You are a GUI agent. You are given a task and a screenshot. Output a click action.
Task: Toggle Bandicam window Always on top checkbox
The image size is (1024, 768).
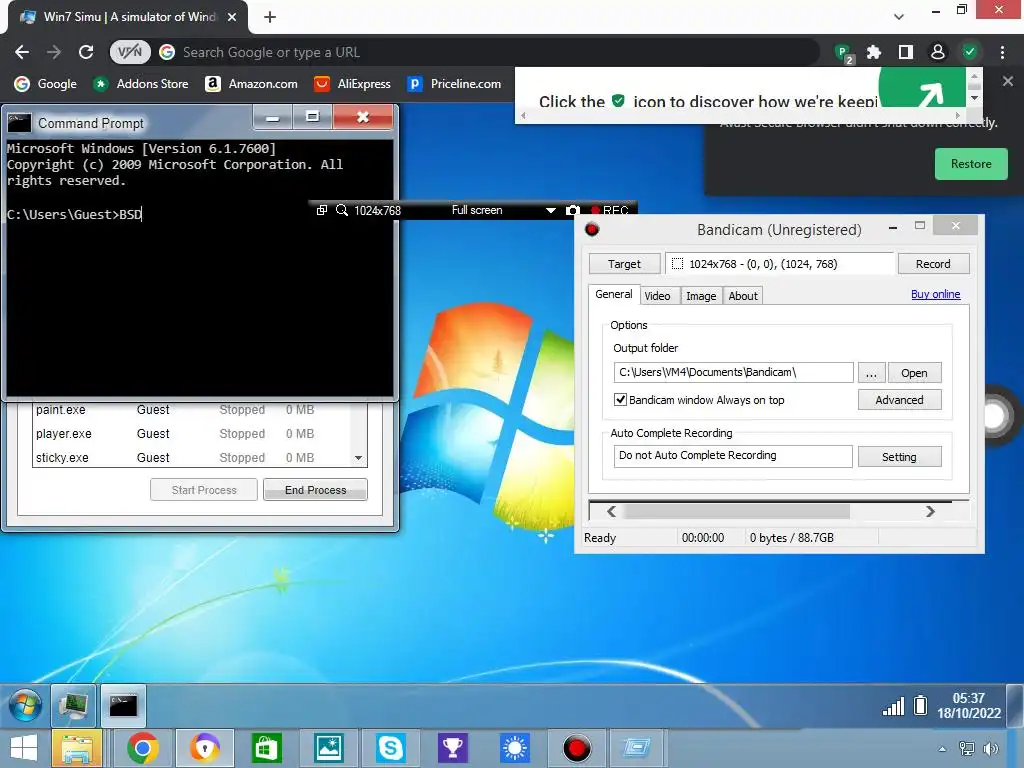pos(620,400)
